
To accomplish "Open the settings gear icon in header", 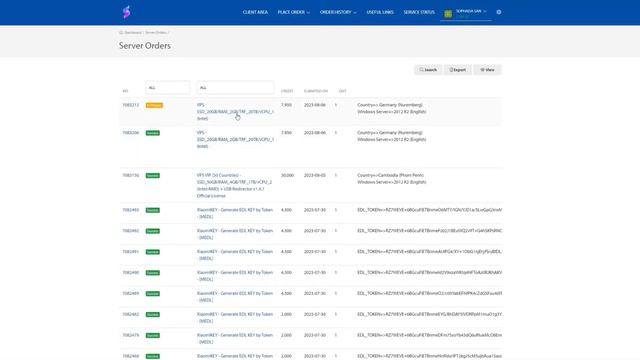I will (499, 12).
